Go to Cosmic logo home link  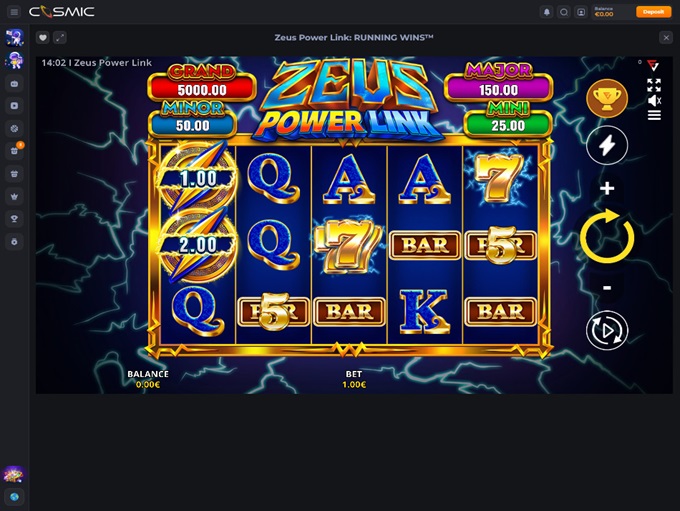point(62,12)
